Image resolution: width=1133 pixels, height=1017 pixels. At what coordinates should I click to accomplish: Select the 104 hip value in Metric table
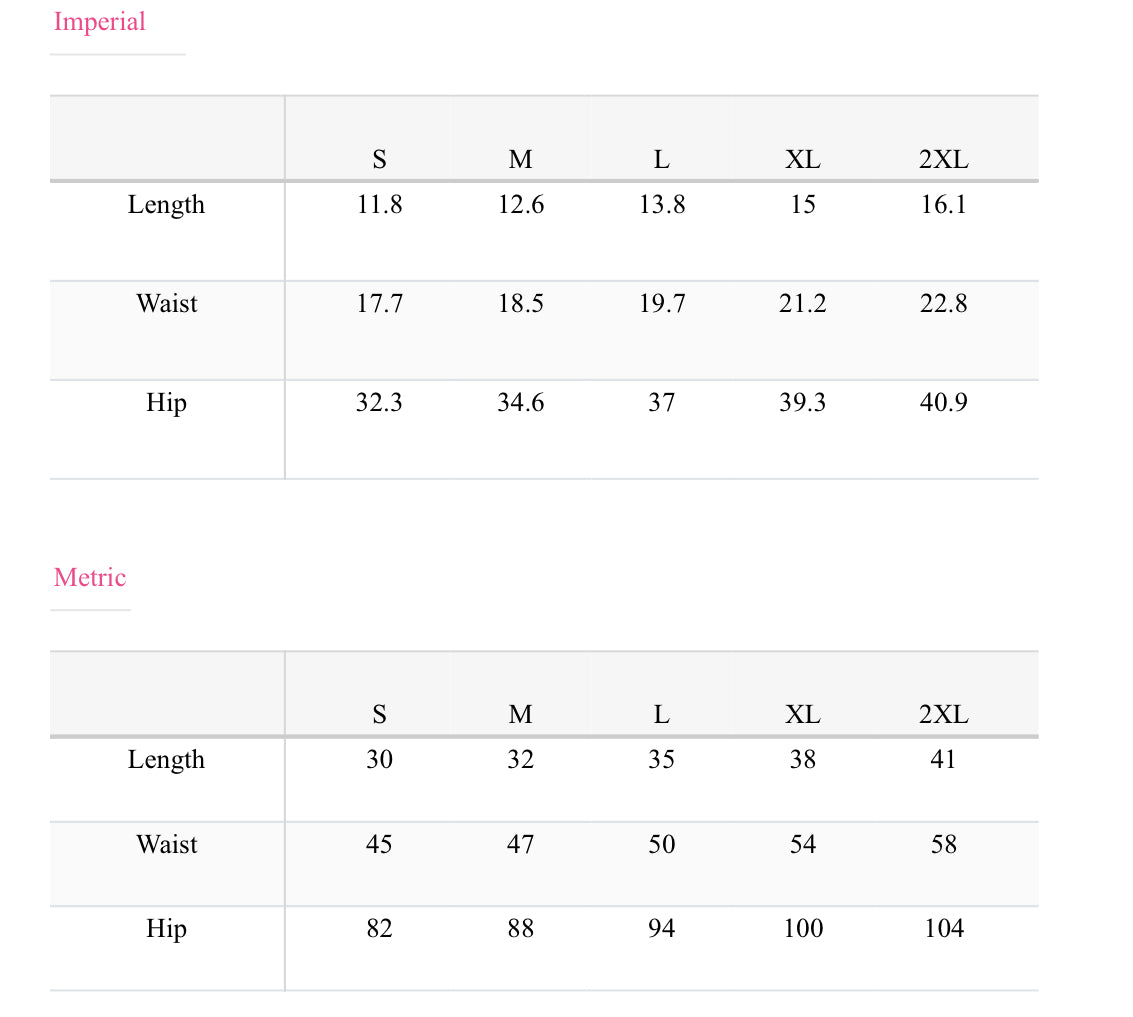click(x=943, y=929)
